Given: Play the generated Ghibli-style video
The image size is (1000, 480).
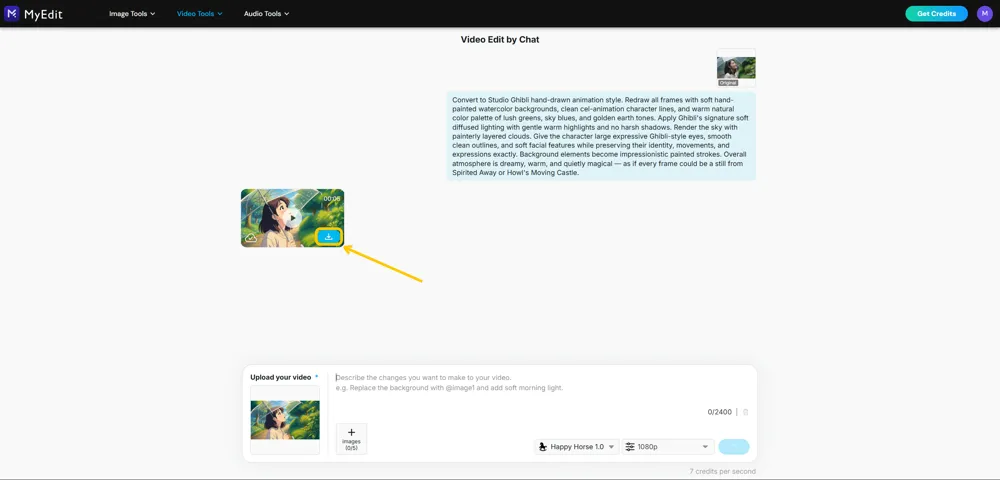Looking at the screenshot, I should coord(292,218).
